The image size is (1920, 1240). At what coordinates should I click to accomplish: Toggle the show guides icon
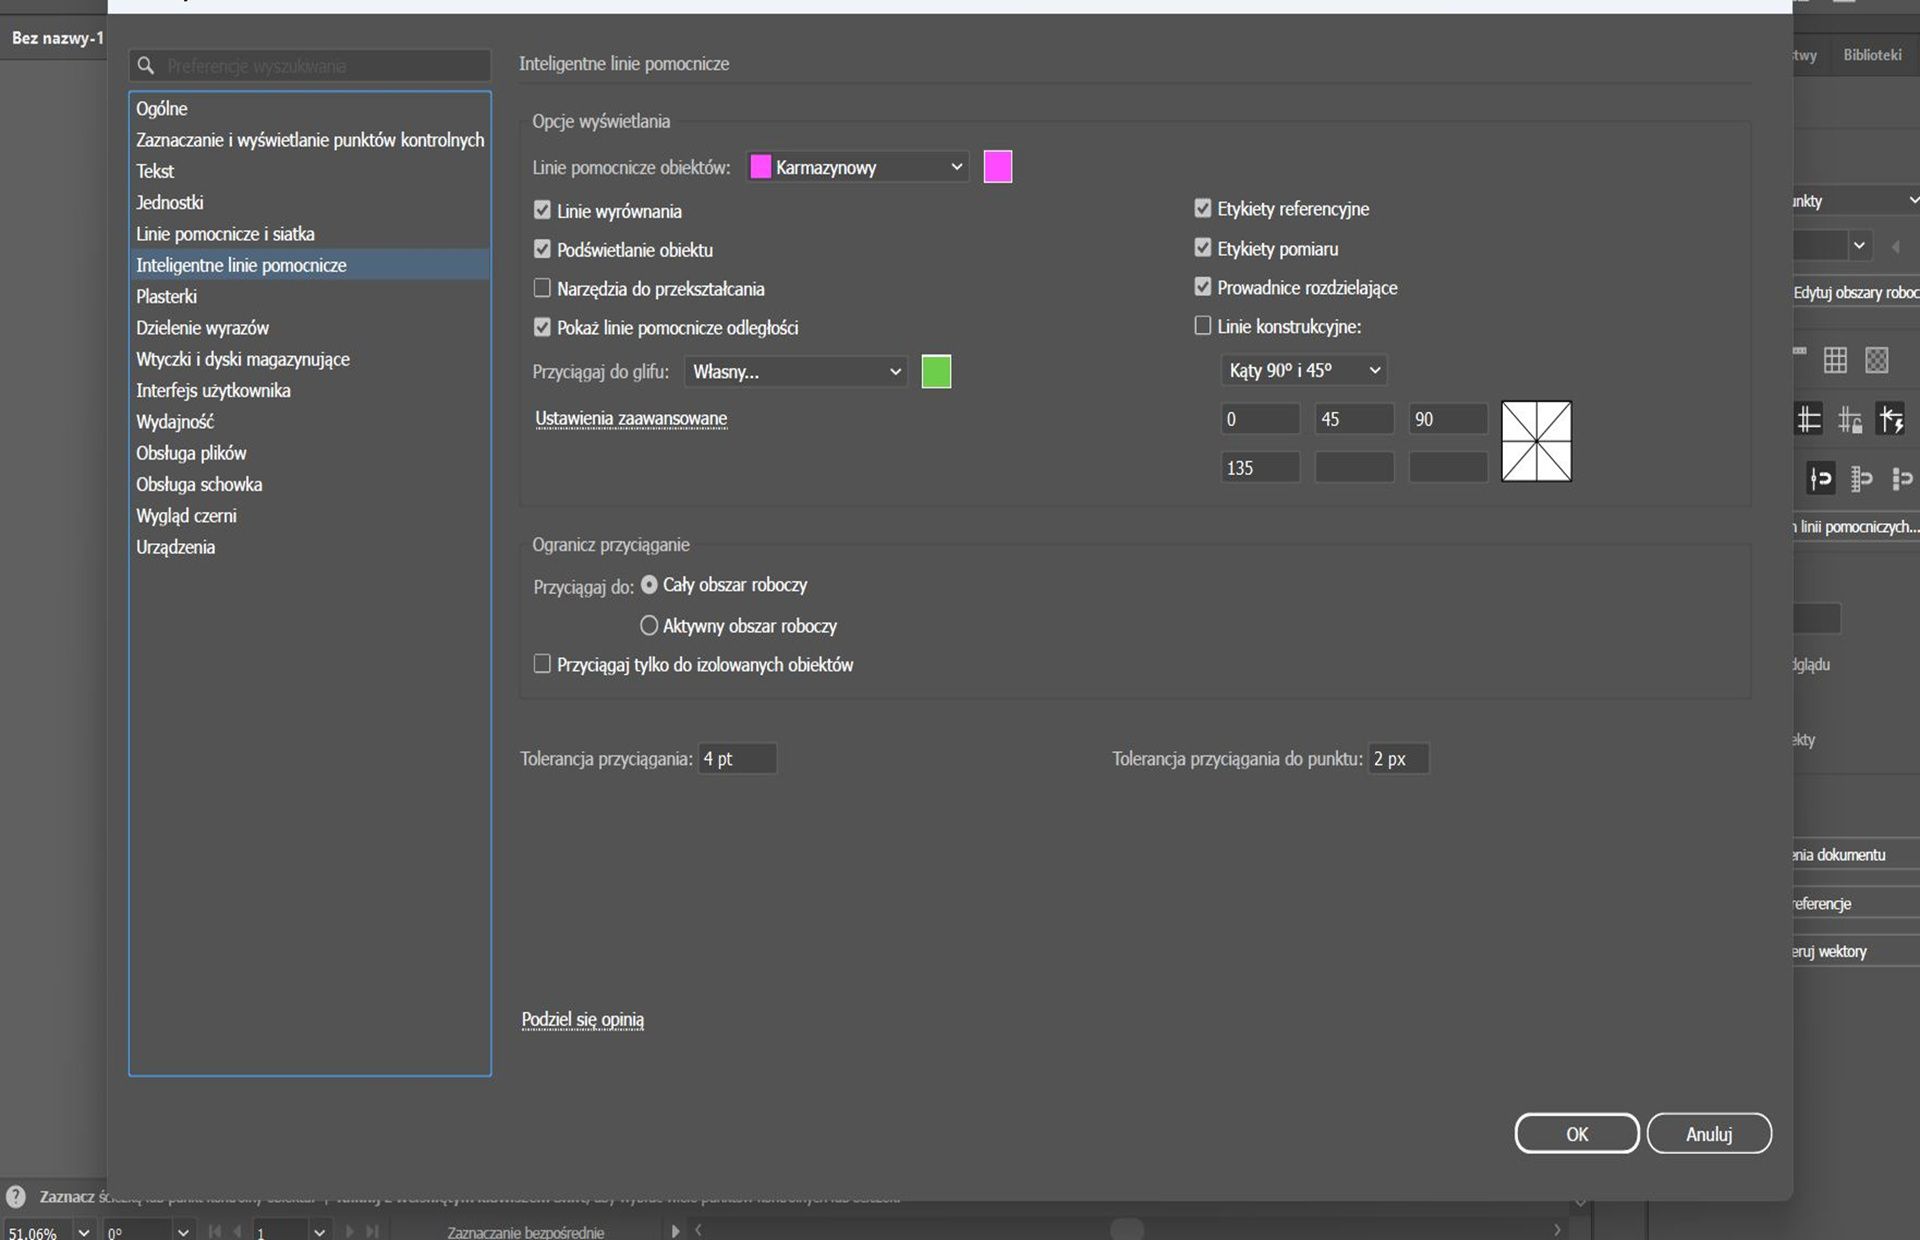(1809, 419)
